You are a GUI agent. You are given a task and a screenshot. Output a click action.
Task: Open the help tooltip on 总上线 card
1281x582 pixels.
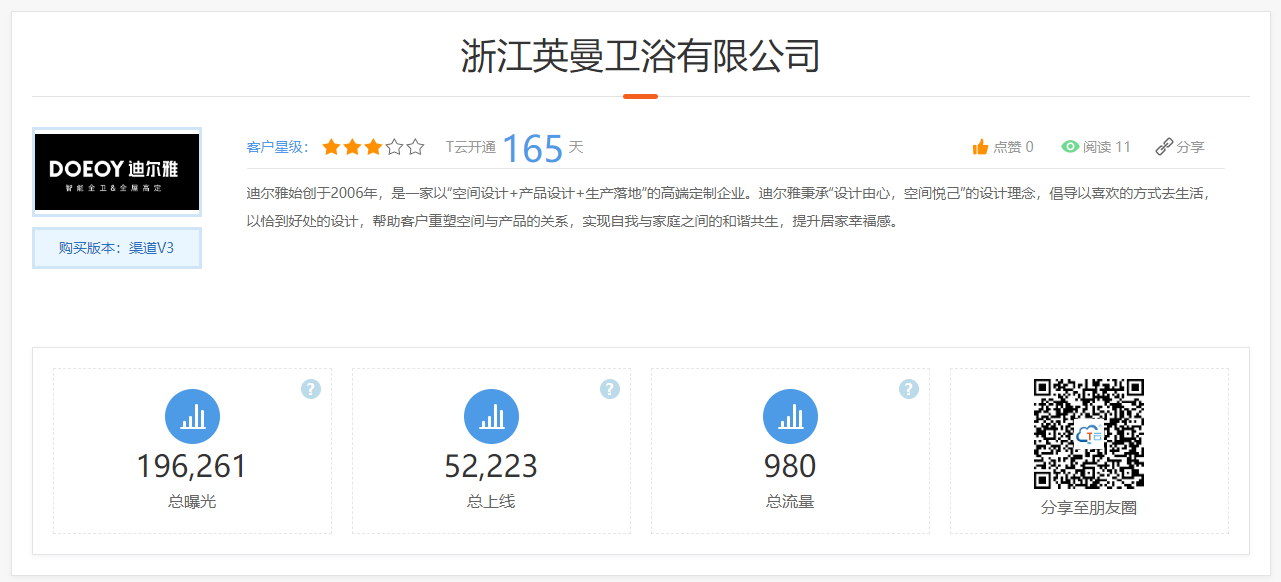[610, 389]
